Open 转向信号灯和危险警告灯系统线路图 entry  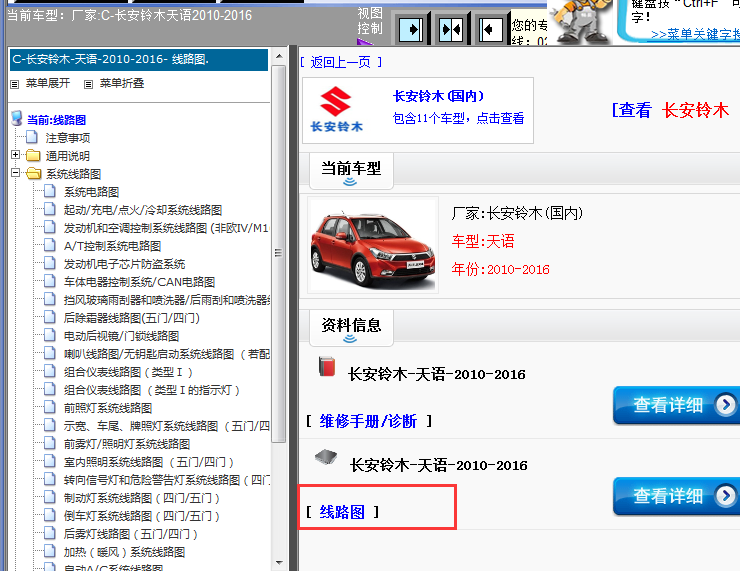coord(167,479)
